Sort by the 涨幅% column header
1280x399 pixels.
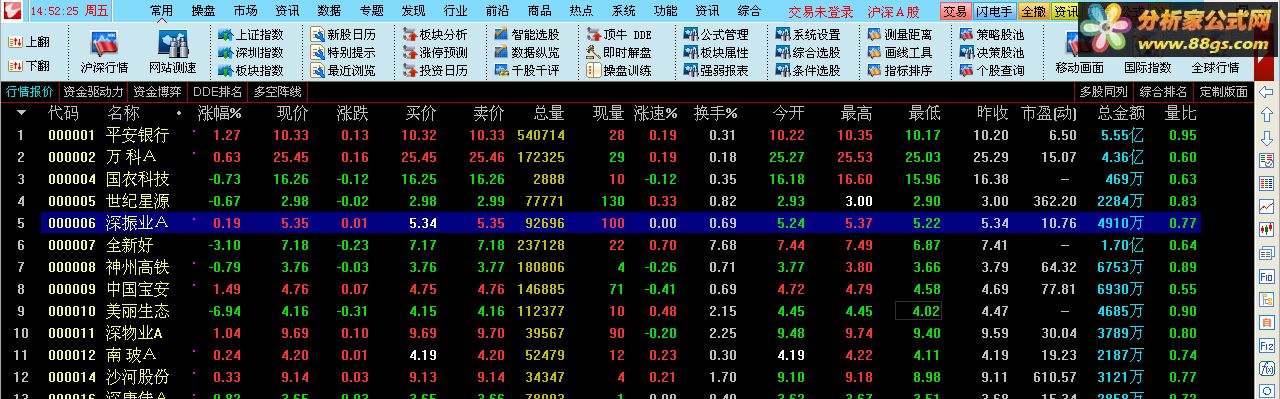tap(220, 113)
